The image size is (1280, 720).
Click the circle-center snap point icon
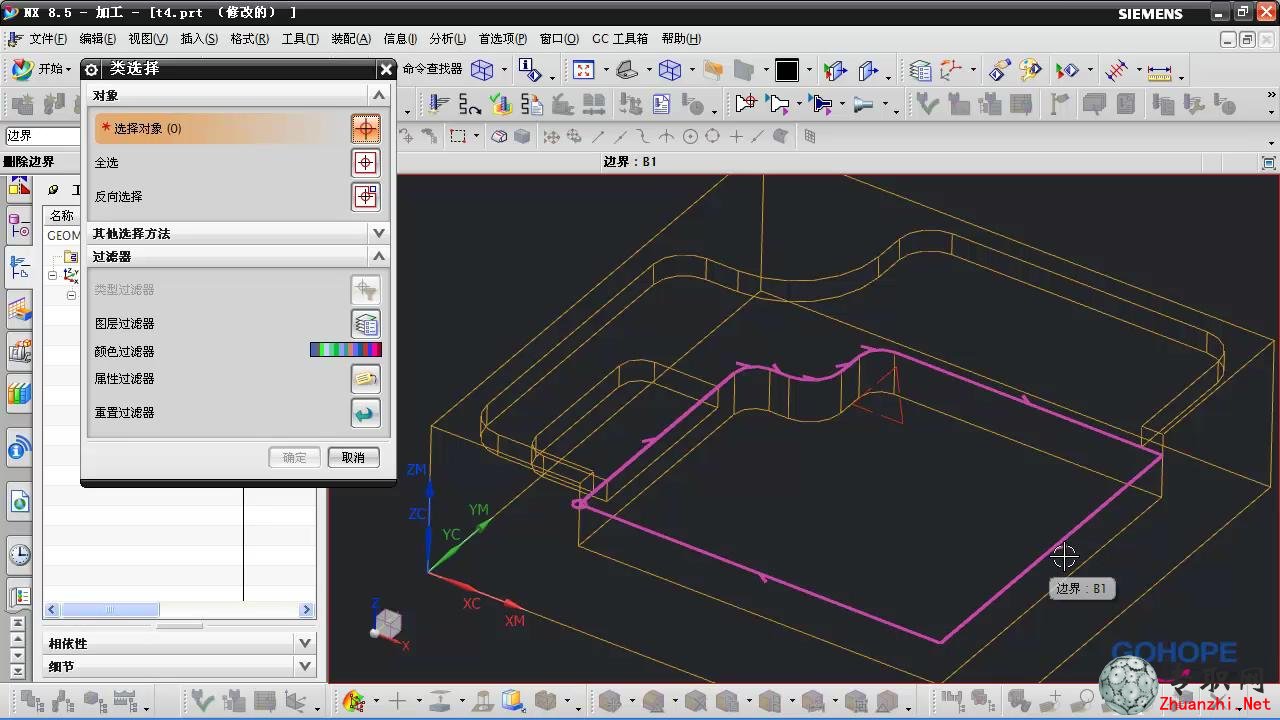tap(690, 136)
